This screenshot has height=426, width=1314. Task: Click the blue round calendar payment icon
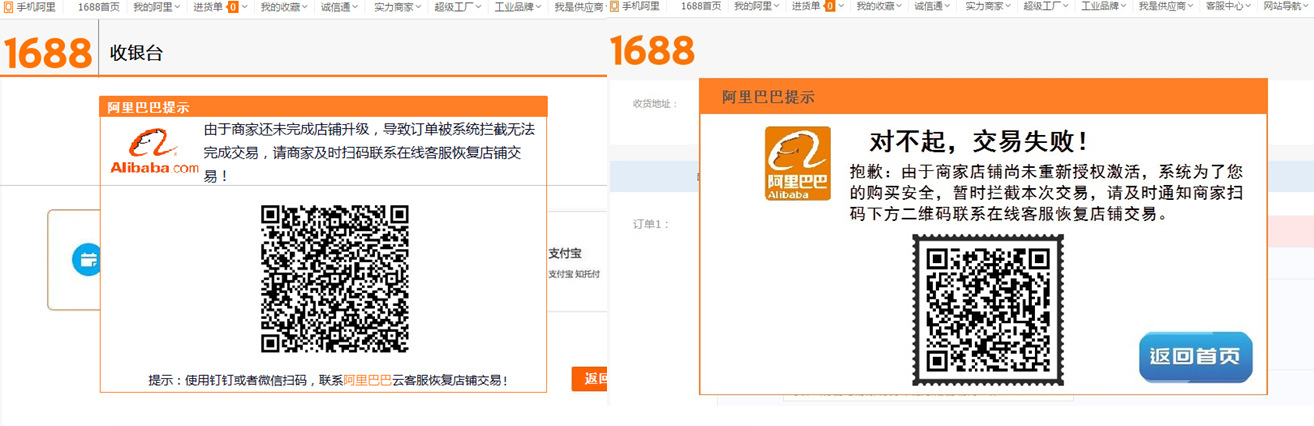87,260
